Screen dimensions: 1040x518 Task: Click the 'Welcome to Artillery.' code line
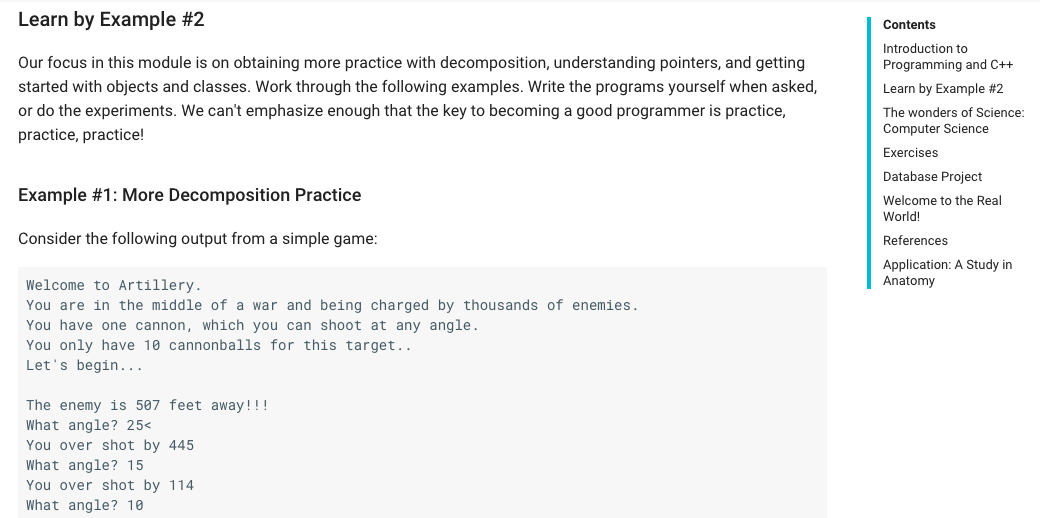click(x=113, y=285)
